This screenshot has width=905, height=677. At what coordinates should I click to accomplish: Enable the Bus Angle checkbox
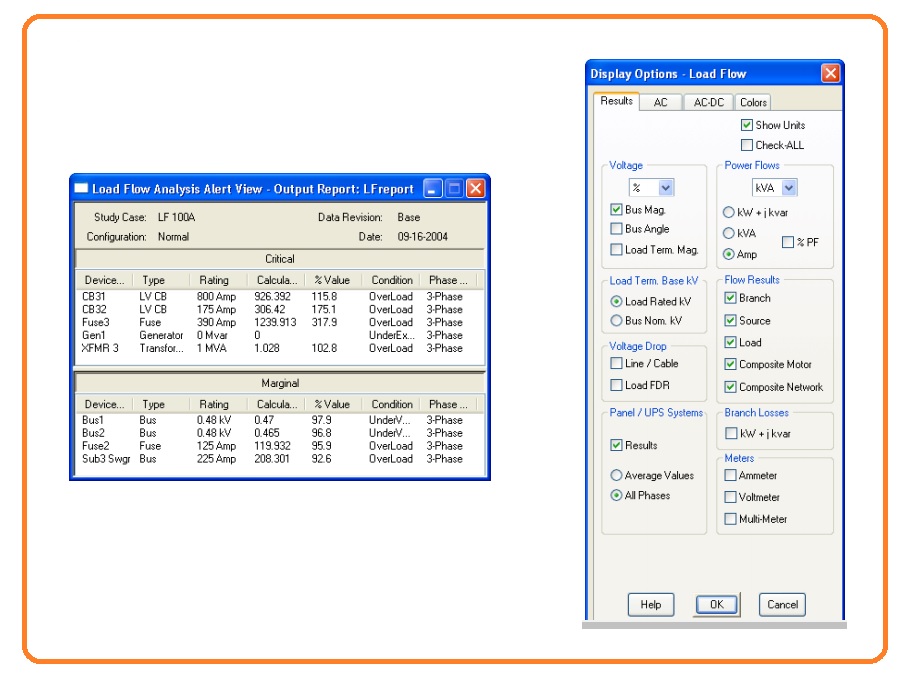[616, 229]
